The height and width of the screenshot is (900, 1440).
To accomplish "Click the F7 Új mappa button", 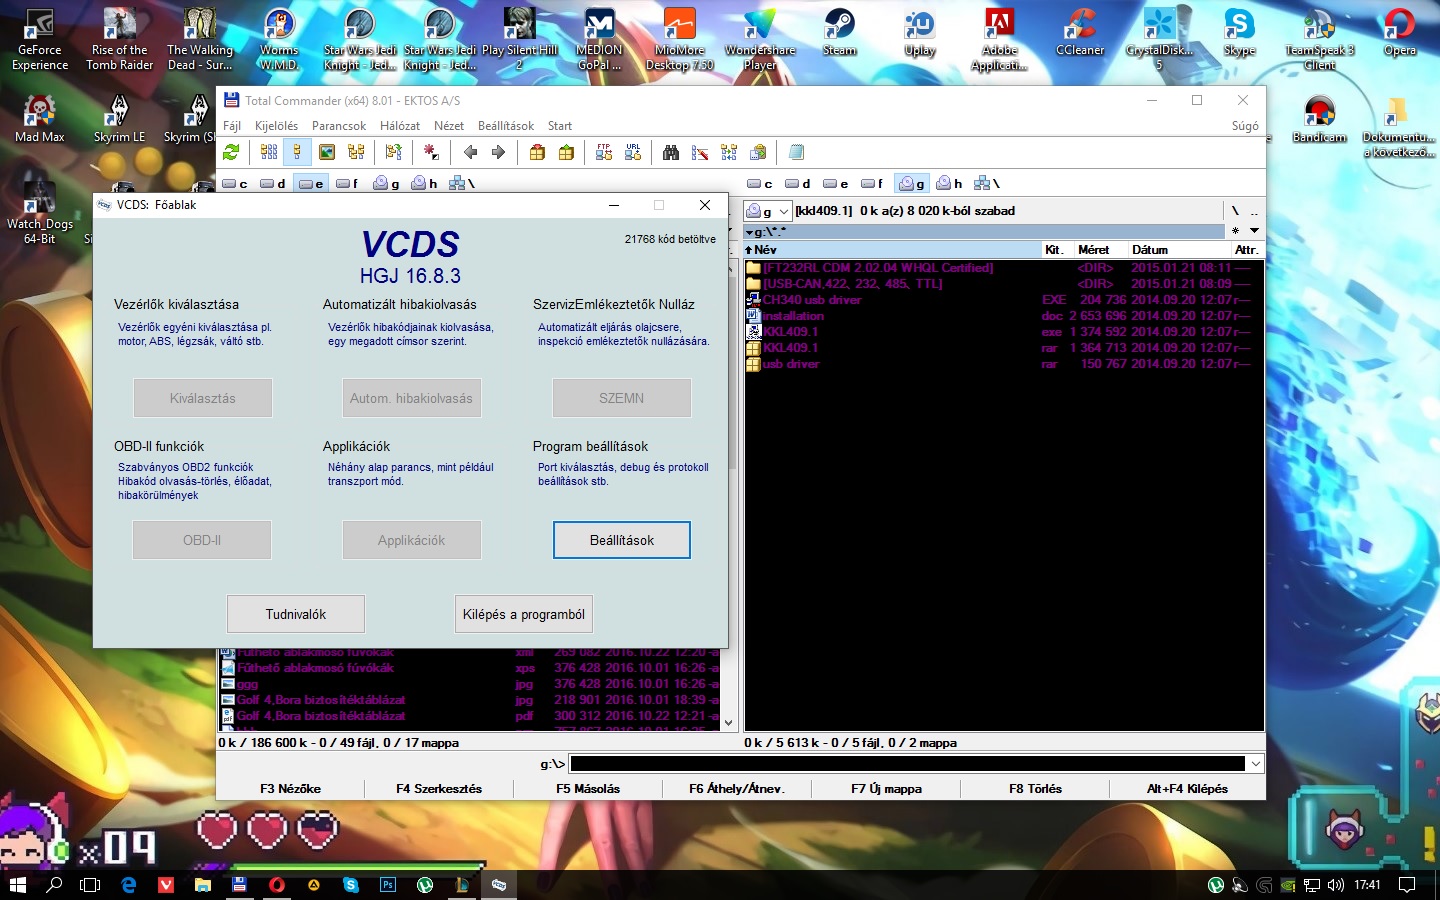I will click(x=886, y=788).
